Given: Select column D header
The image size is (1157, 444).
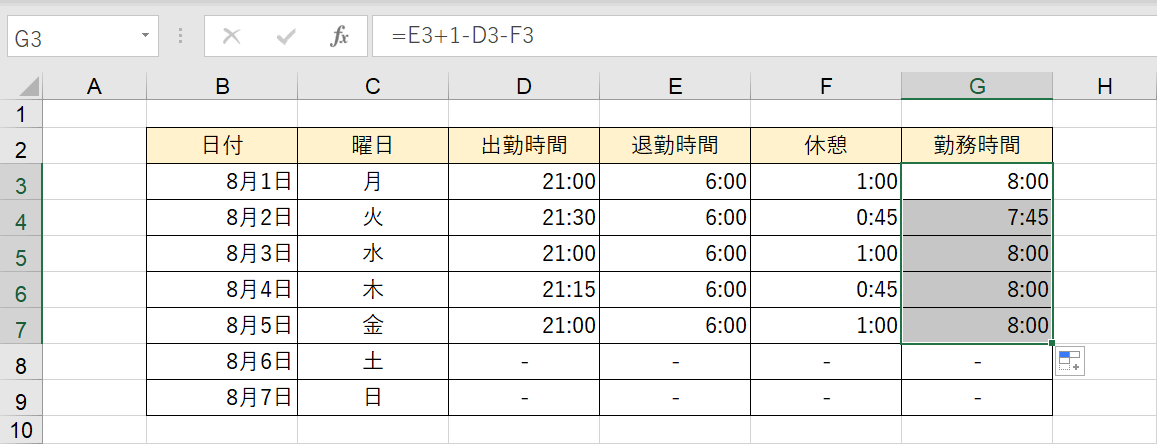Looking at the screenshot, I should click(x=524, y=87).
